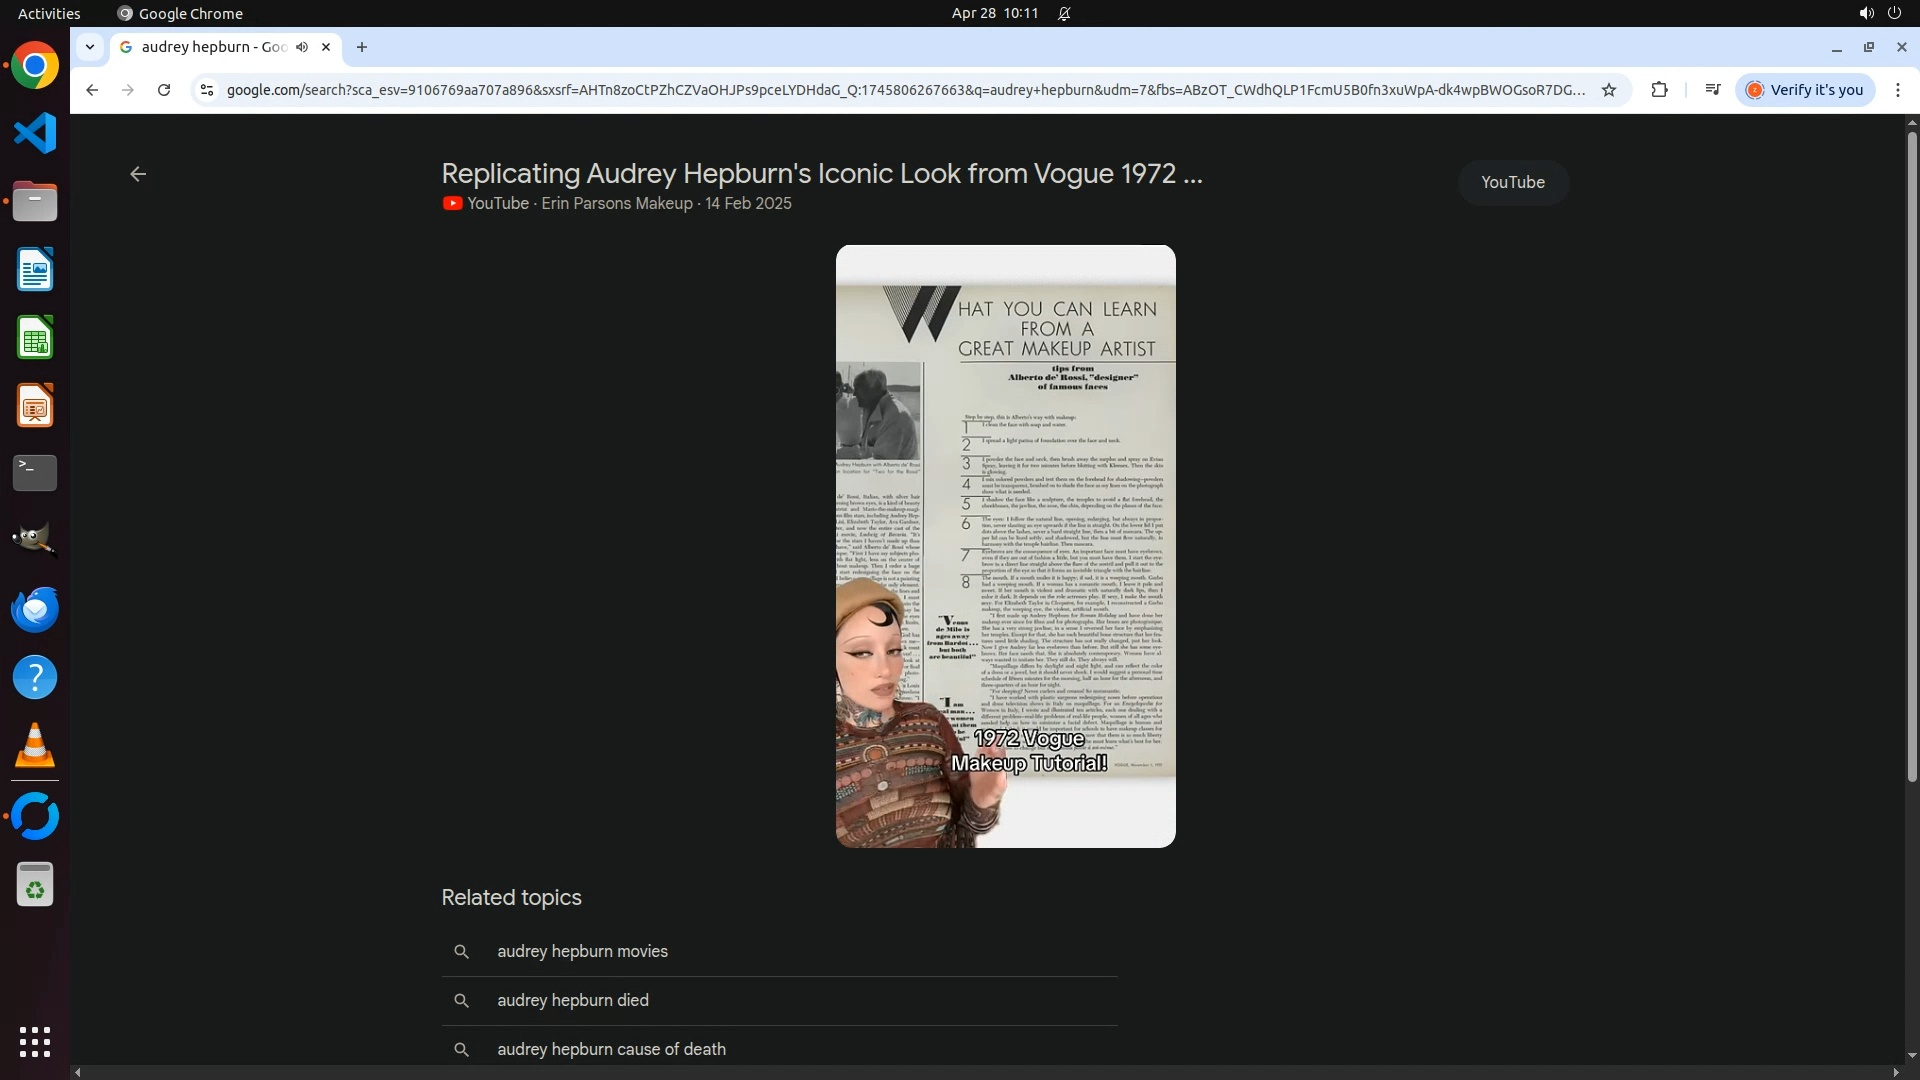Open a new tab with plus button
The width and height of the screenshot is (1920, 1080).
coord(362,47)
